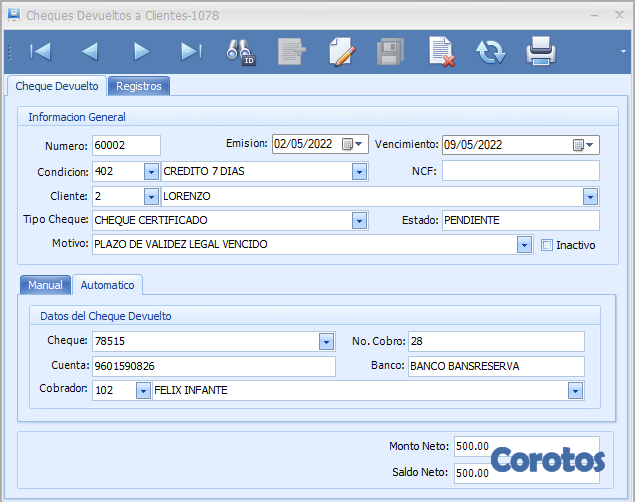Click the NCF text field
The image size is (635, 502).
click(520, 171)
